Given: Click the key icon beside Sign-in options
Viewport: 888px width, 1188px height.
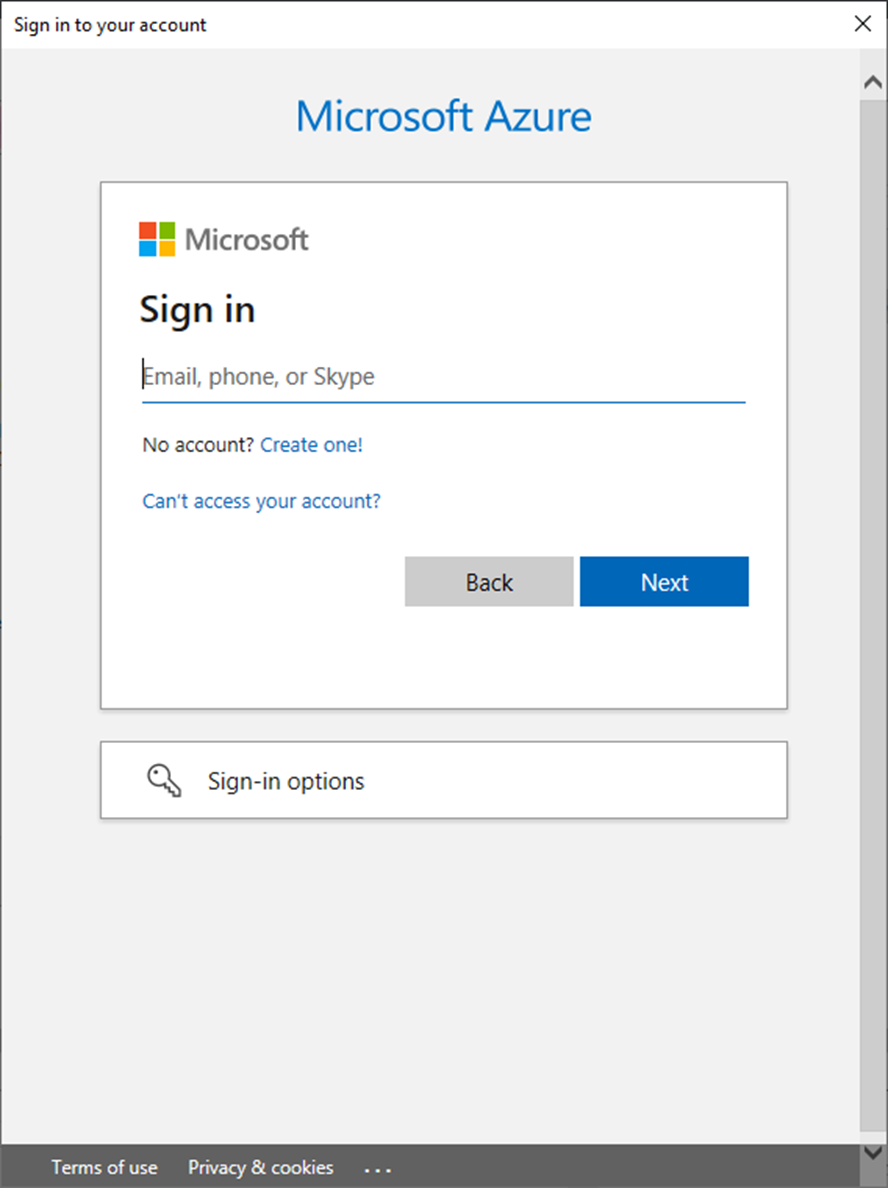Looking at the screenshot, I should 164,780.
